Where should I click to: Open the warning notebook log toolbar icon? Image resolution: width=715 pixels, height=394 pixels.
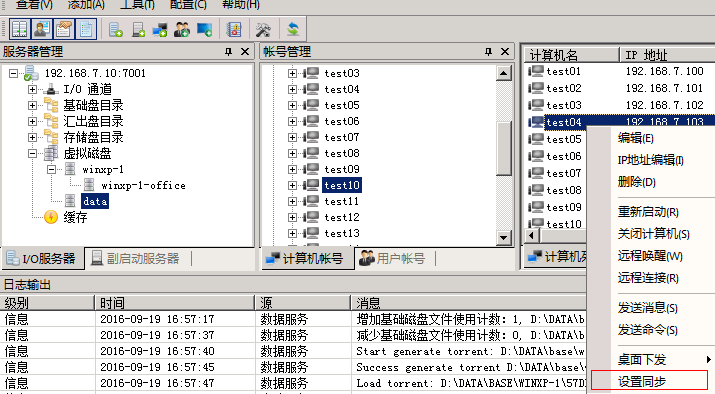tap(234, 30)
